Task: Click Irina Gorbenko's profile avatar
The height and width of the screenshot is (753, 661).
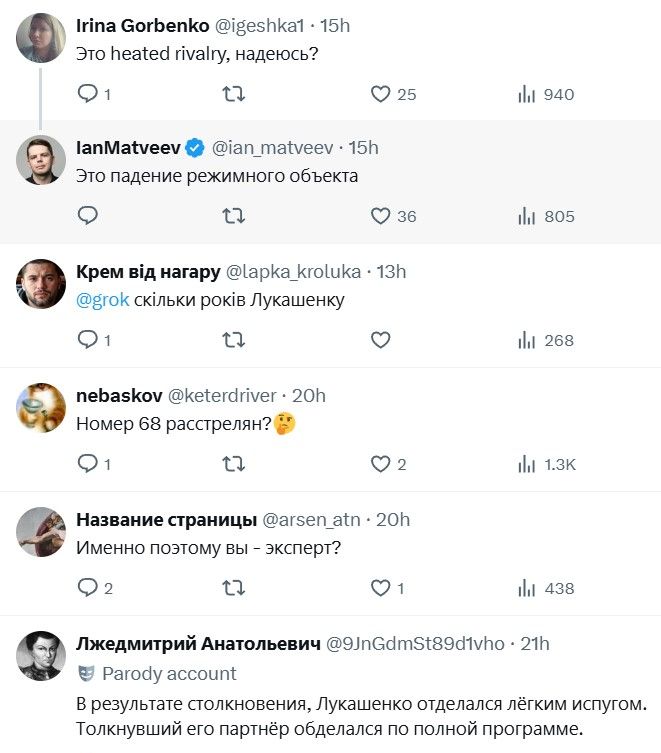Action: coord(41,38)
